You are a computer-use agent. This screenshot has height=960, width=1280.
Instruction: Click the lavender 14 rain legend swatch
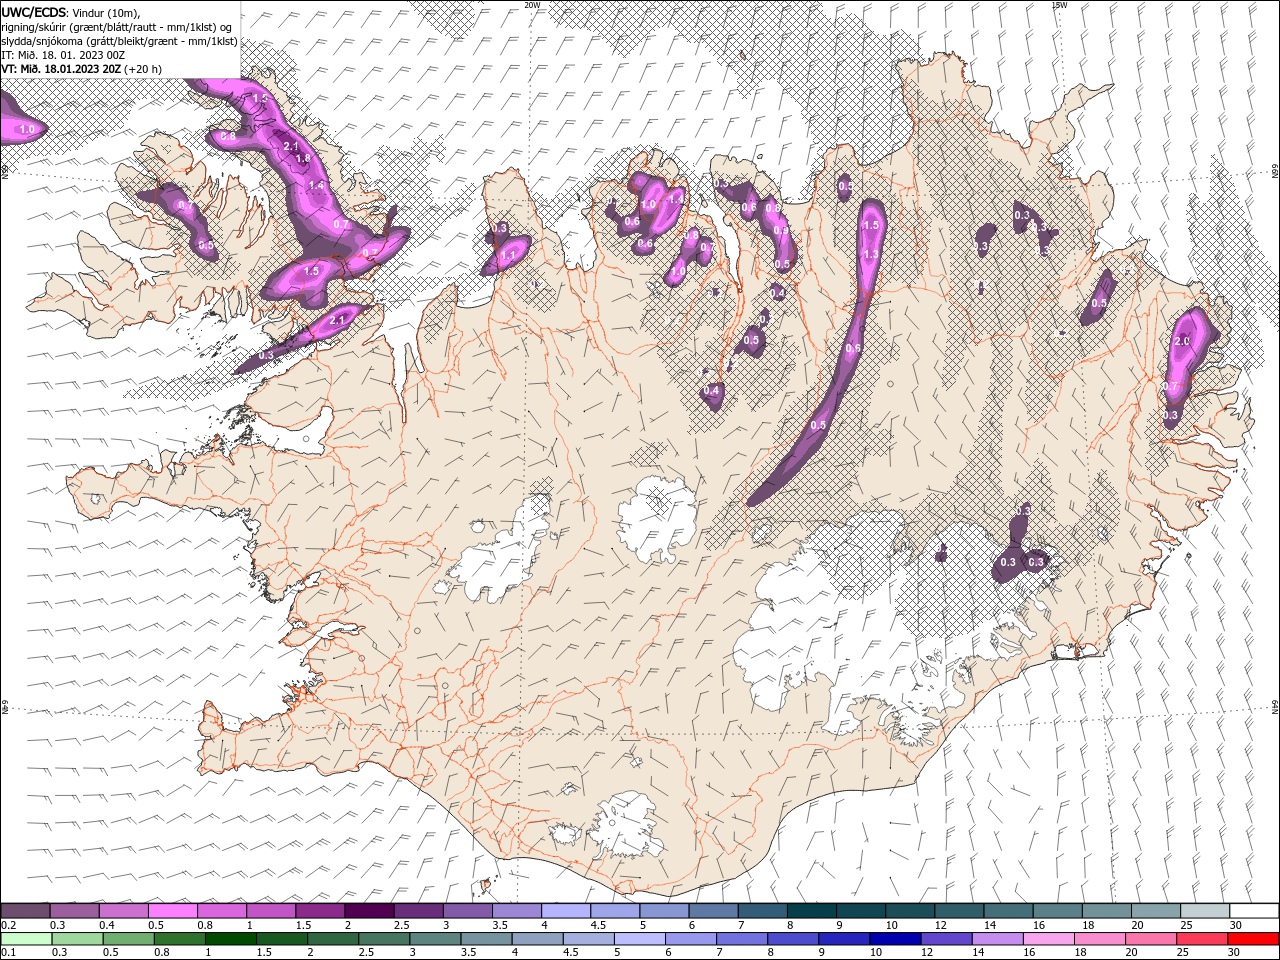click(996, 939)
